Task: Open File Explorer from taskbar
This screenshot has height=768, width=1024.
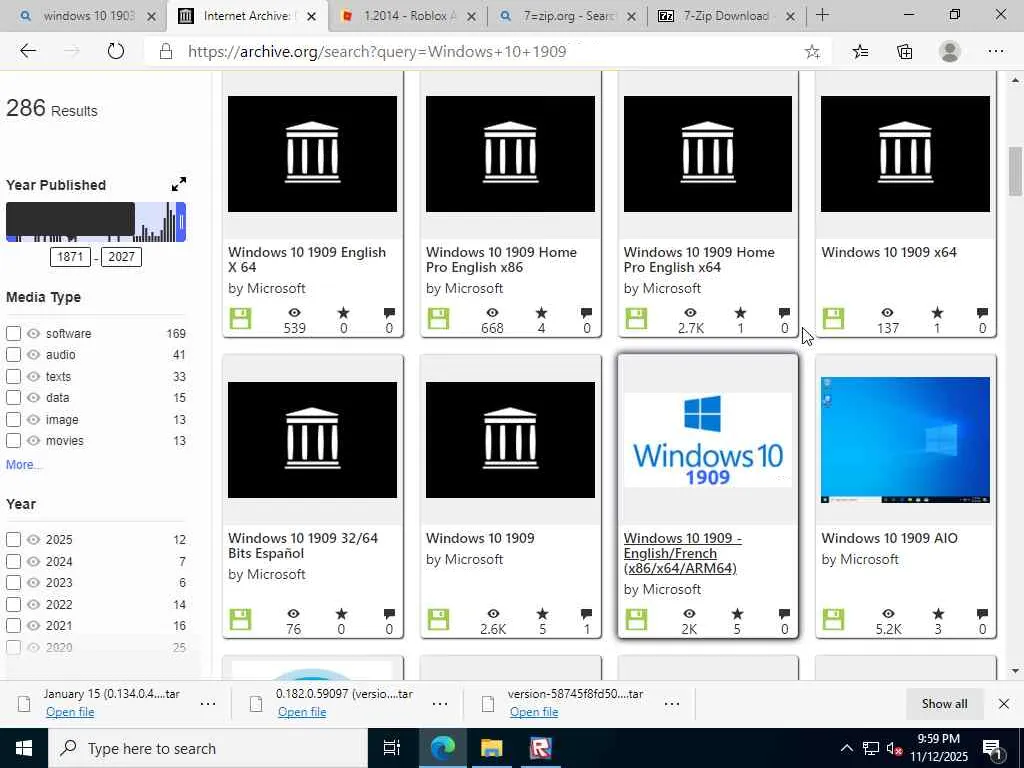Action: point(491,748)
